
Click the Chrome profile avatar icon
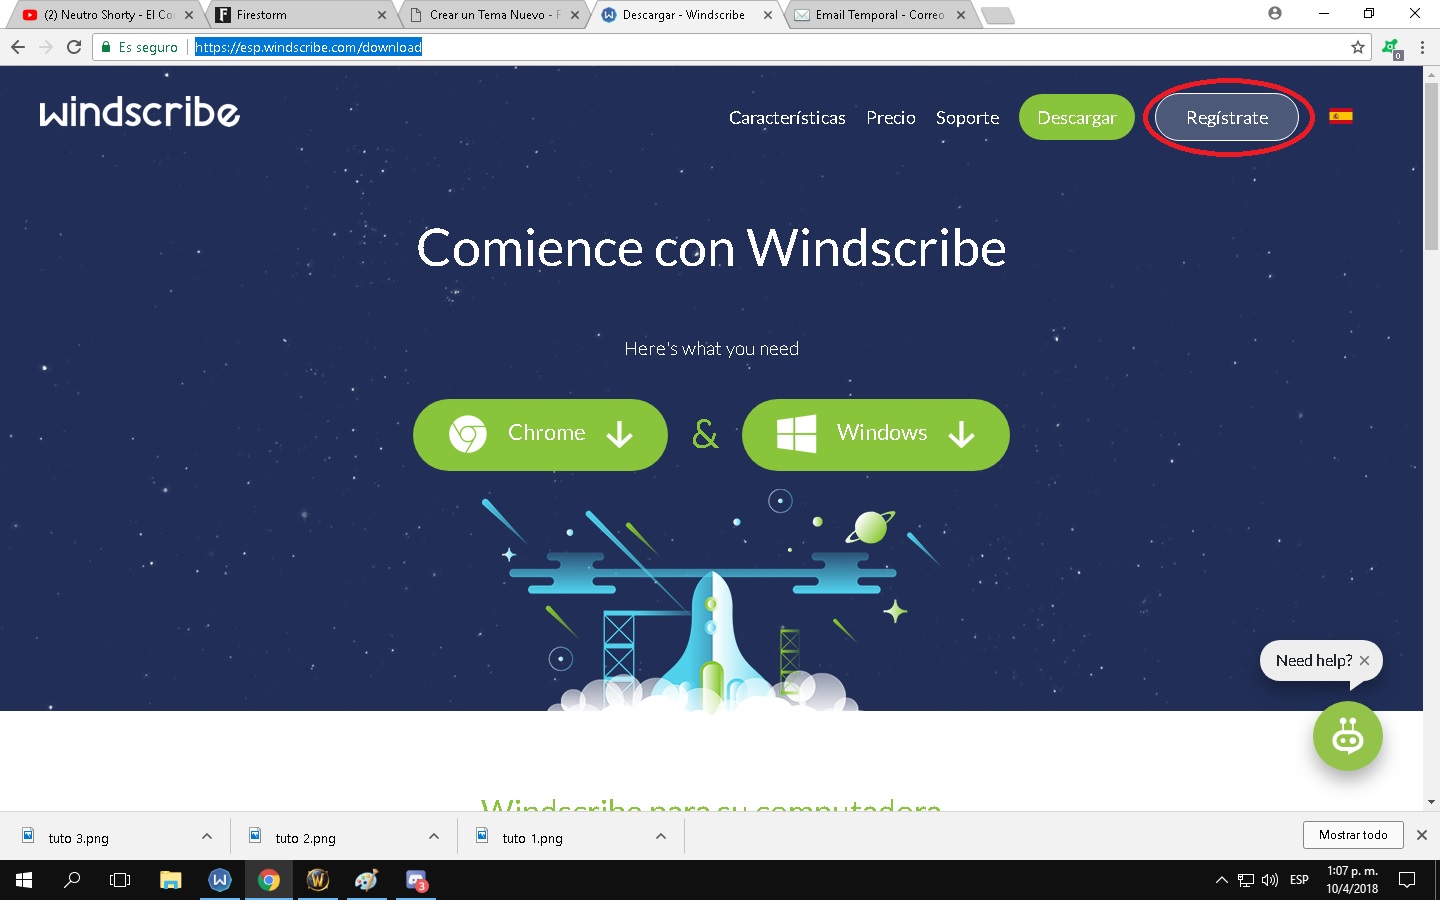point(1274,13)
